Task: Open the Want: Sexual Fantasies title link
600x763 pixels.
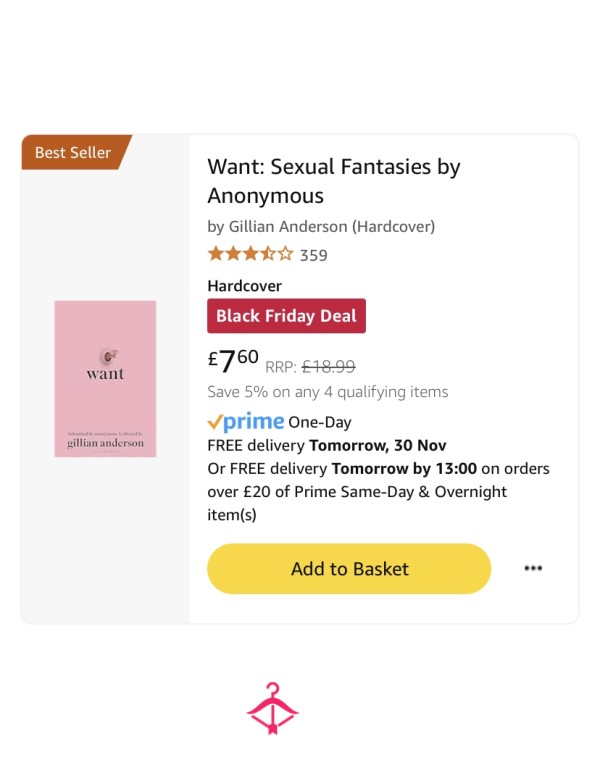Action: [333, 181]
